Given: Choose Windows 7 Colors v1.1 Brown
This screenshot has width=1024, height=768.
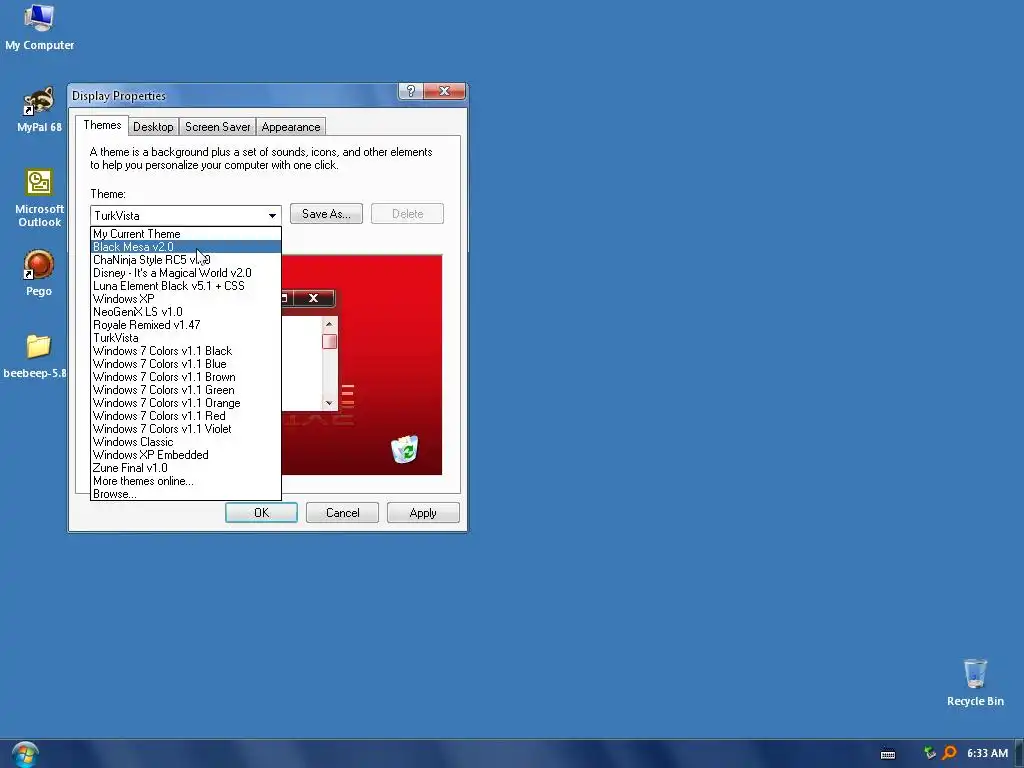Looking at the screenshot, I should coord(185,377).
